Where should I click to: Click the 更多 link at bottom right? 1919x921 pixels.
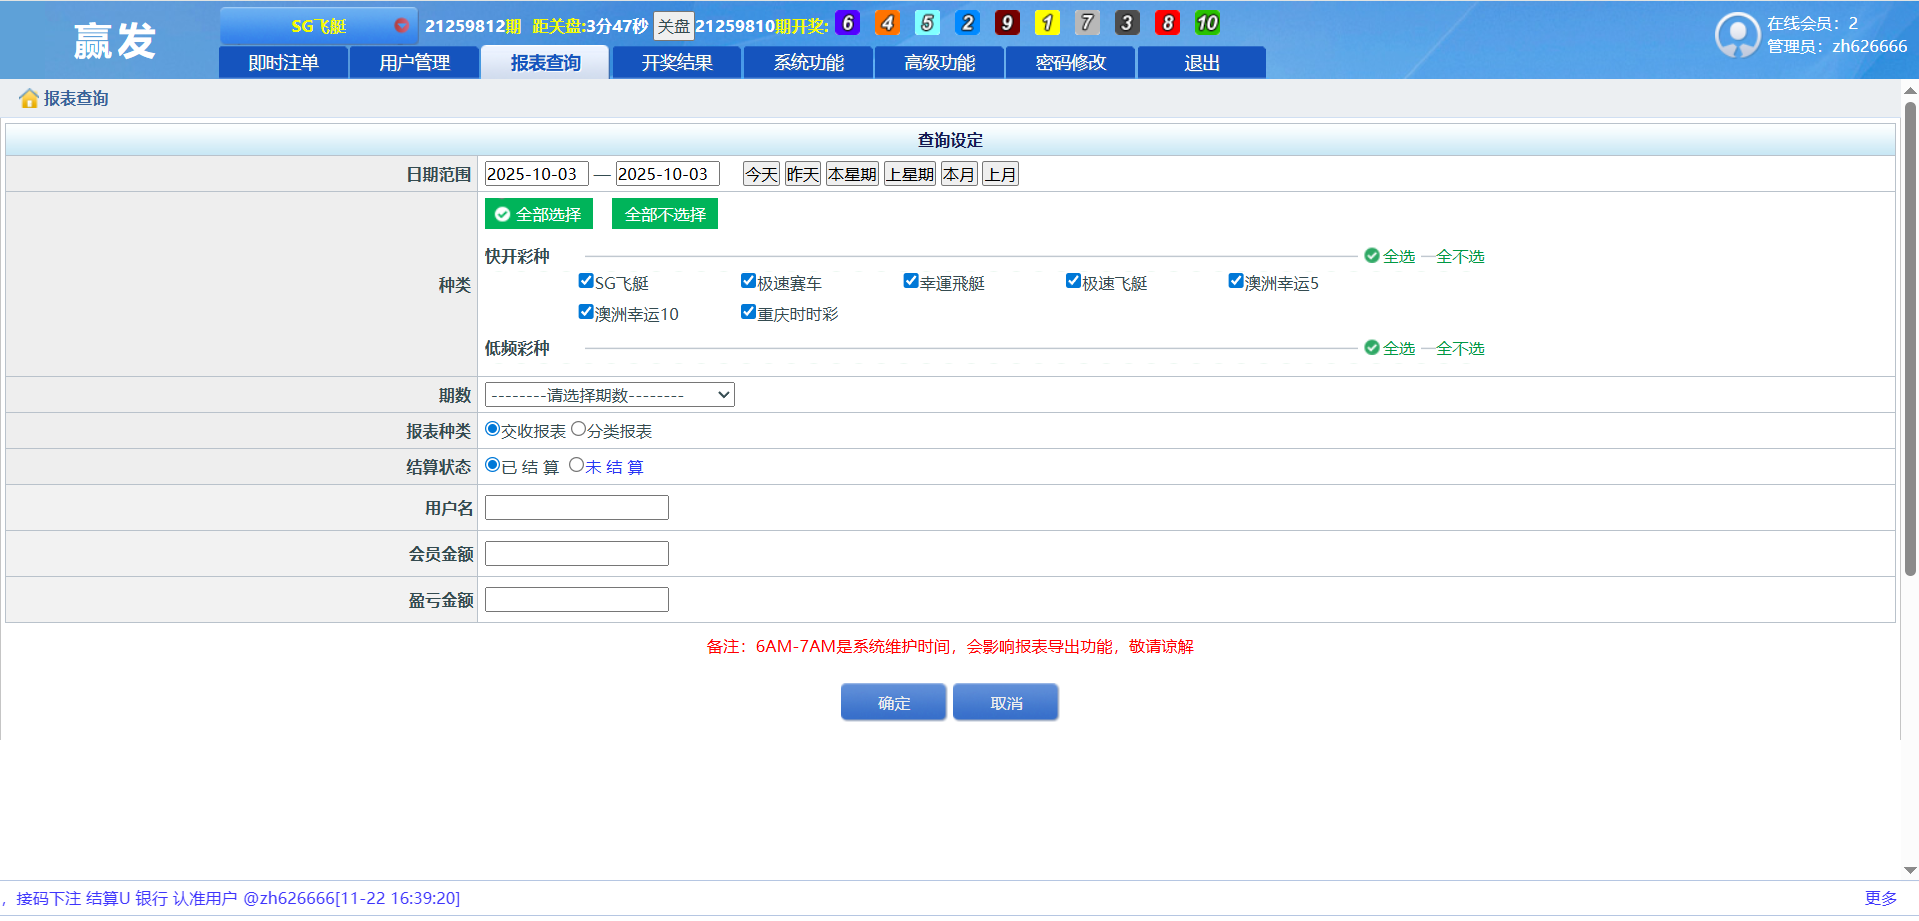(x=1880, y=898)
